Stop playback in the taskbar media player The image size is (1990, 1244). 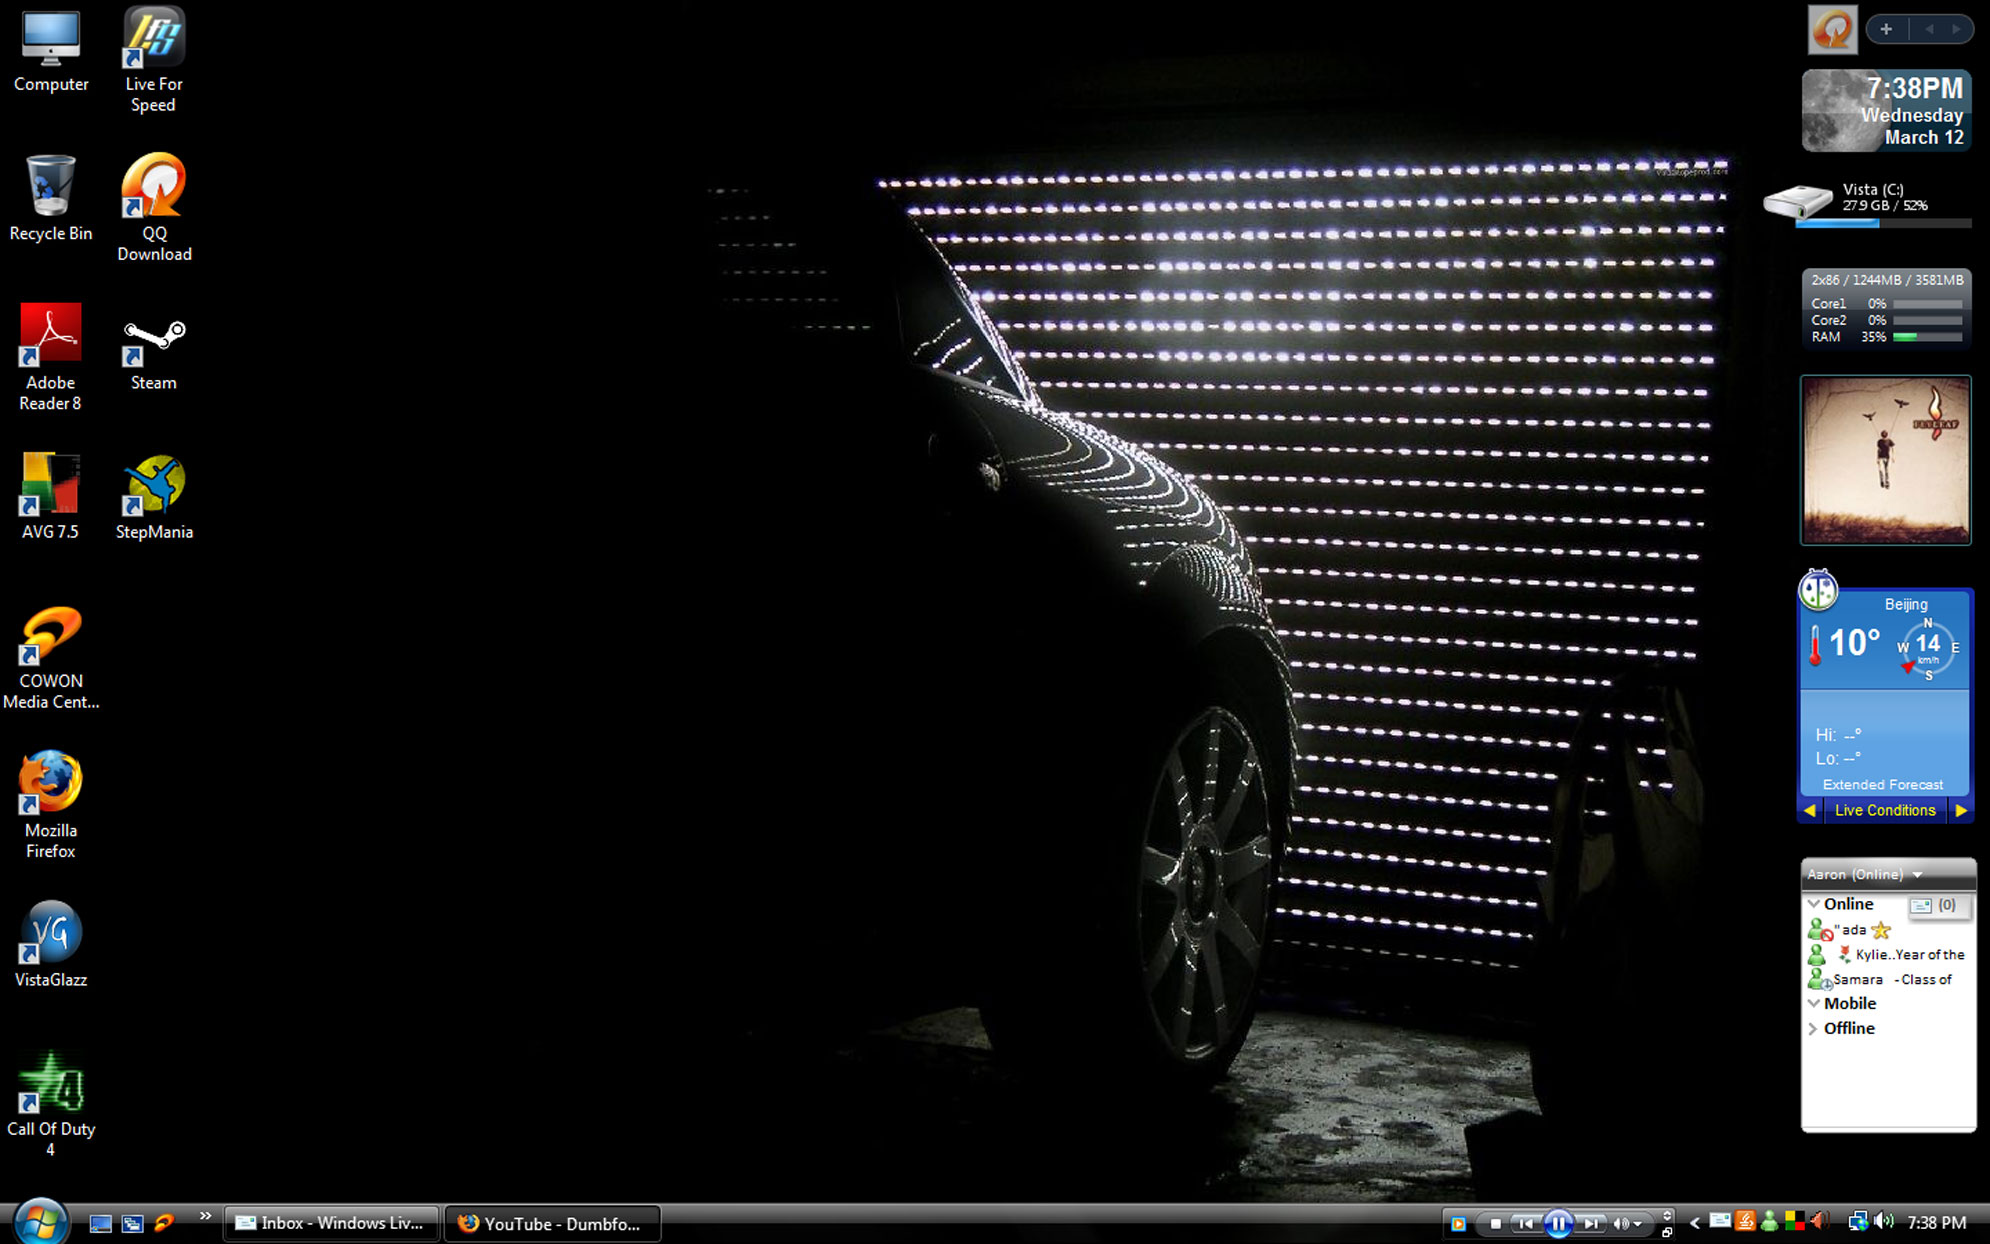(1496, 1223)
